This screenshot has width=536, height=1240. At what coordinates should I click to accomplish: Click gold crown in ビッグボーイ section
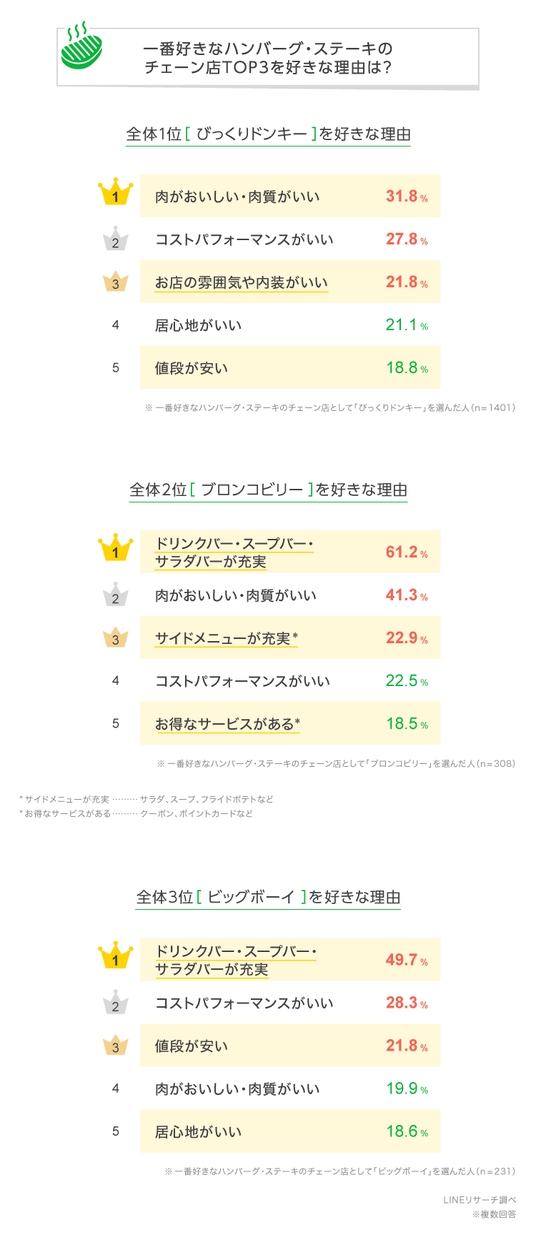pyautogui.click(x=116, y=958)
